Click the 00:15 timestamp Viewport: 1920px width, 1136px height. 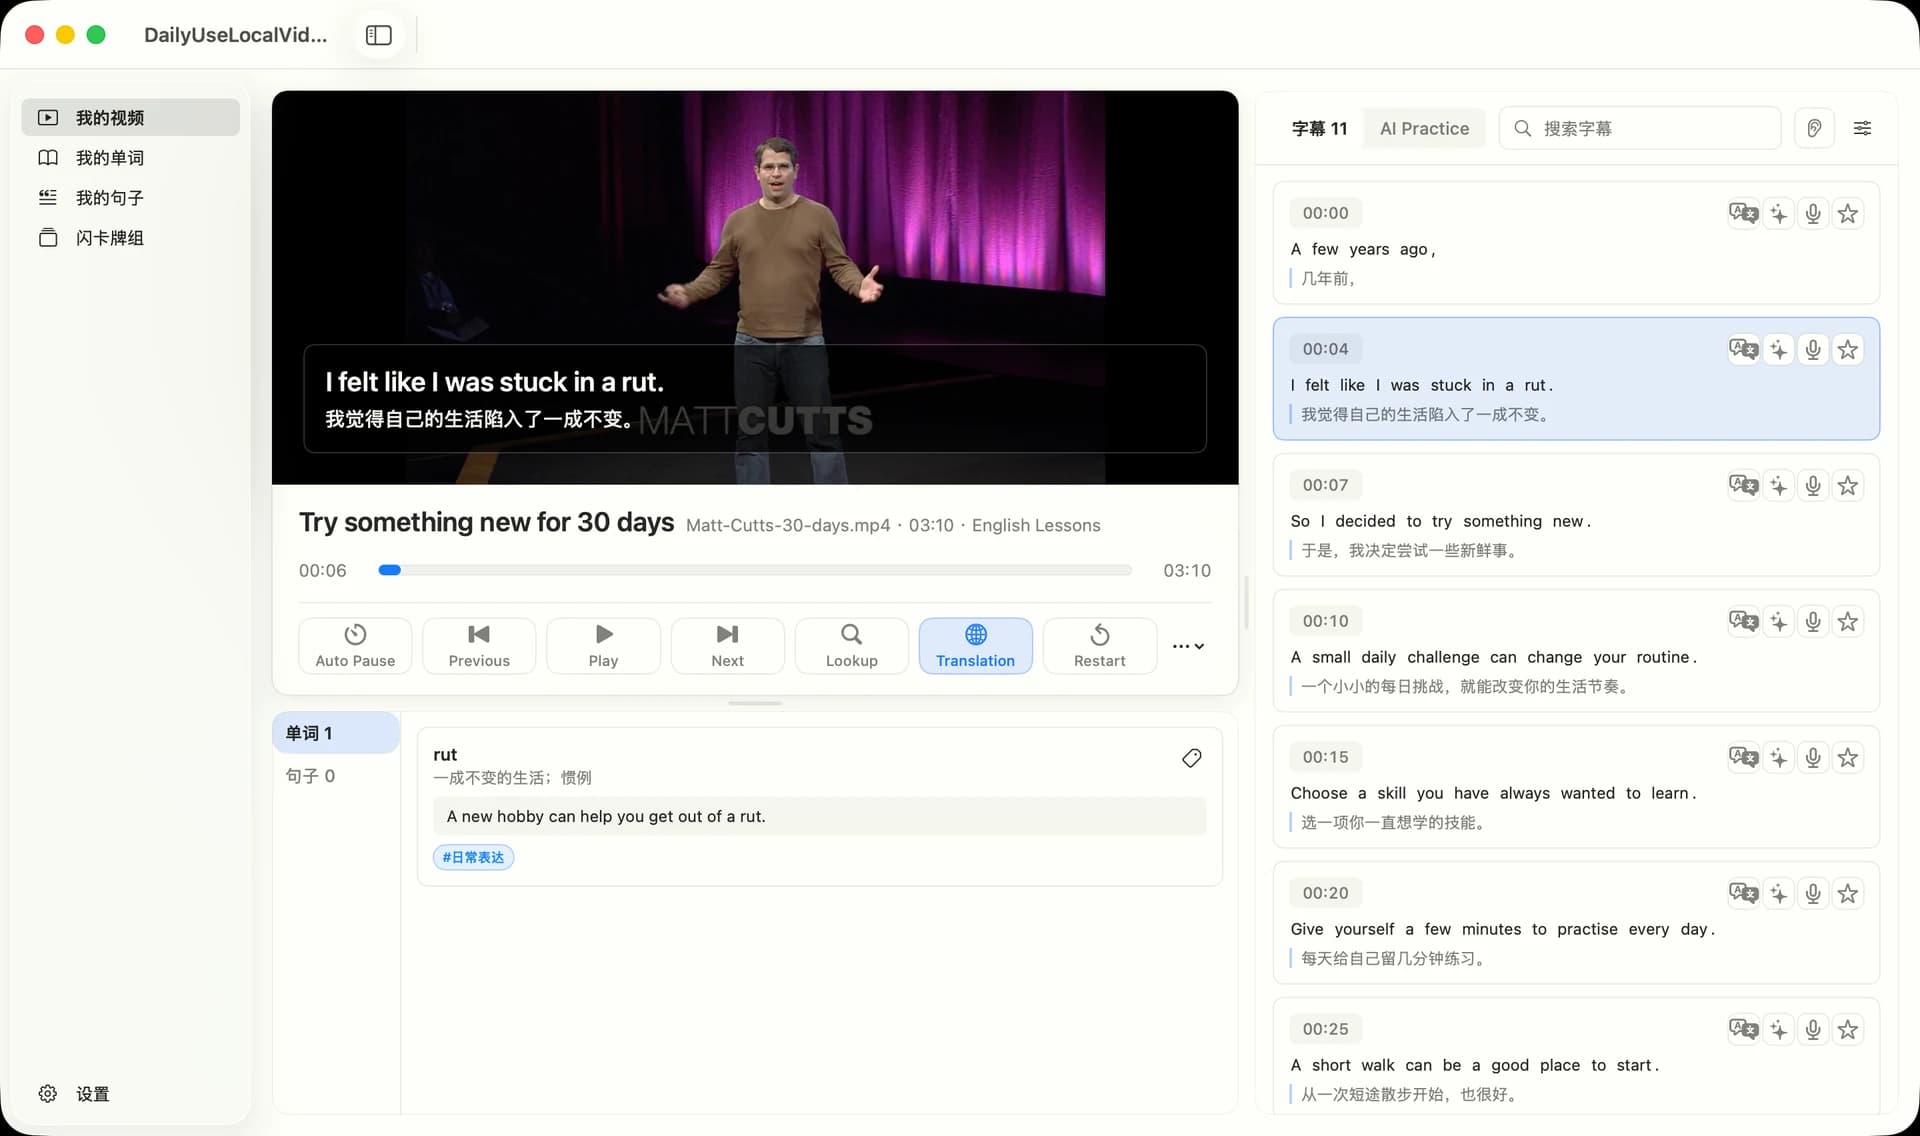(x=1325, y=757)
